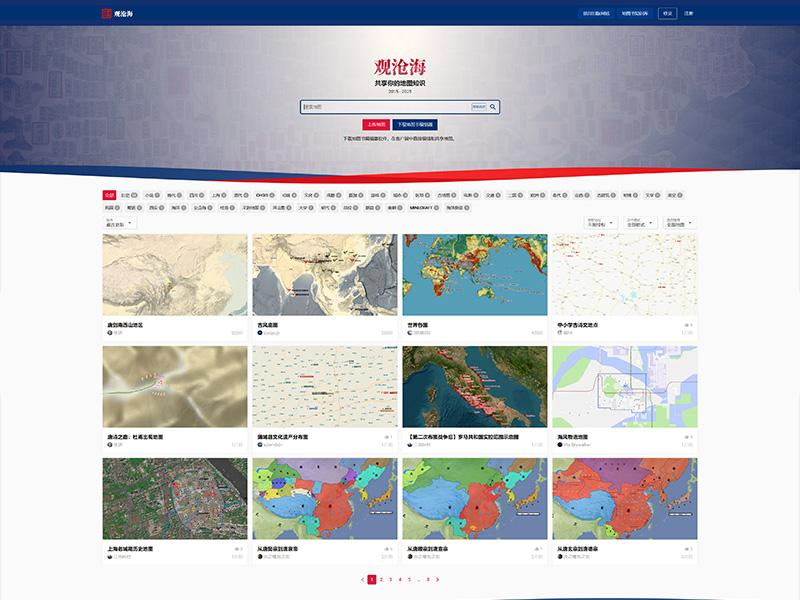Click the magnifier search icon

(x=494, y=107)
